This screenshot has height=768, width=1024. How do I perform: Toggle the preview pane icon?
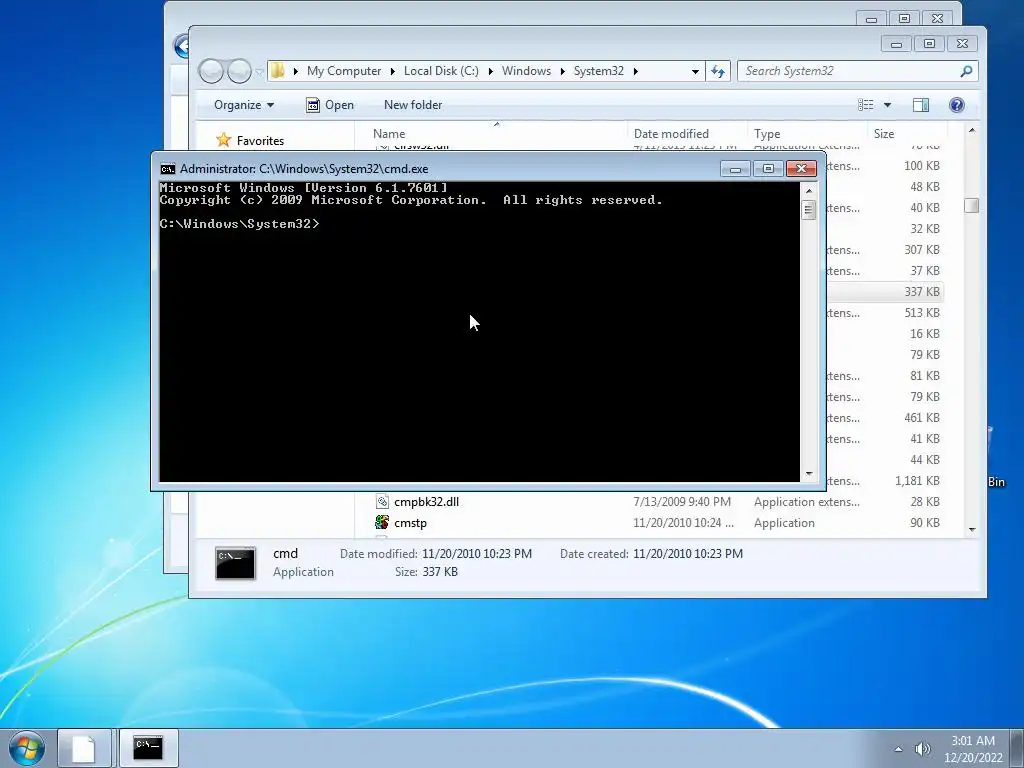921,104
